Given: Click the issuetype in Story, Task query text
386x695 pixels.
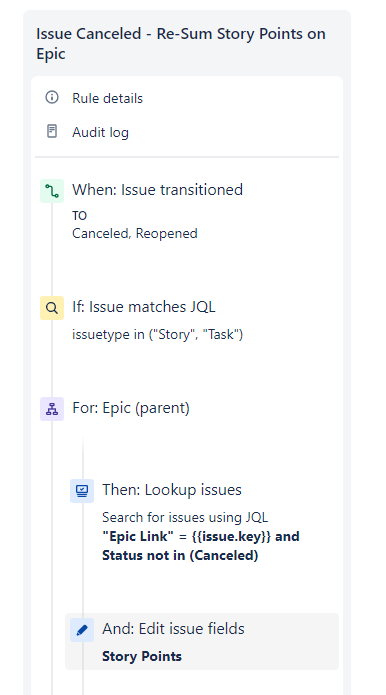Looking at the screenshot, I should [x=157, y=334].
